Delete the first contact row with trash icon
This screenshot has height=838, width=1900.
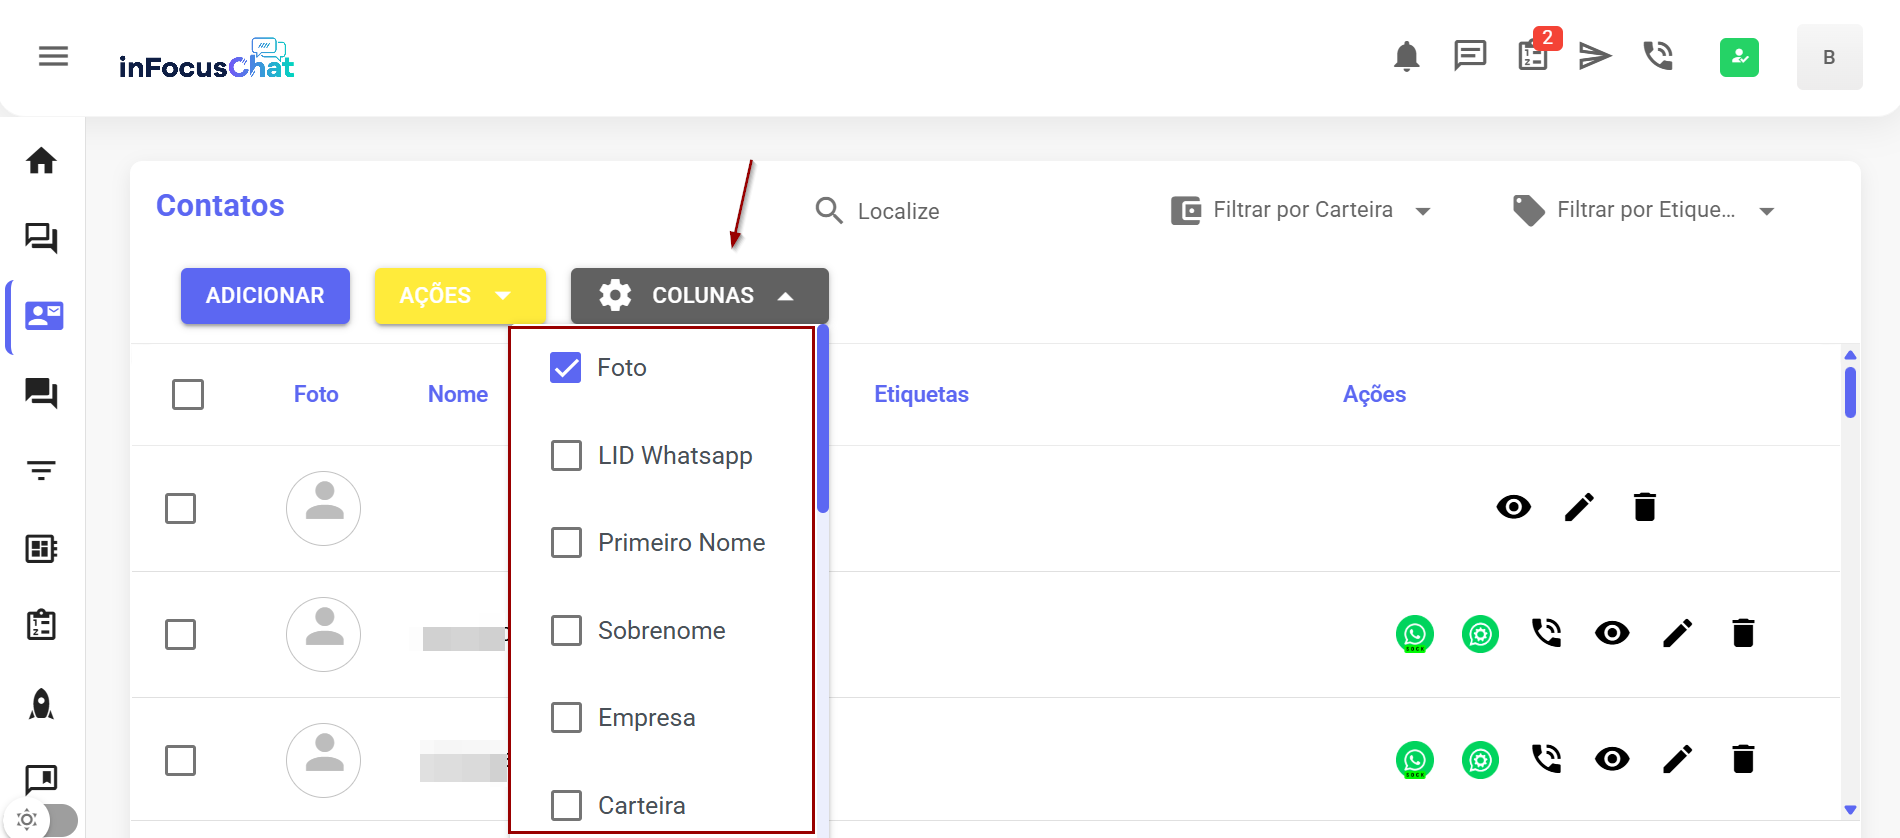point(1644,508)
